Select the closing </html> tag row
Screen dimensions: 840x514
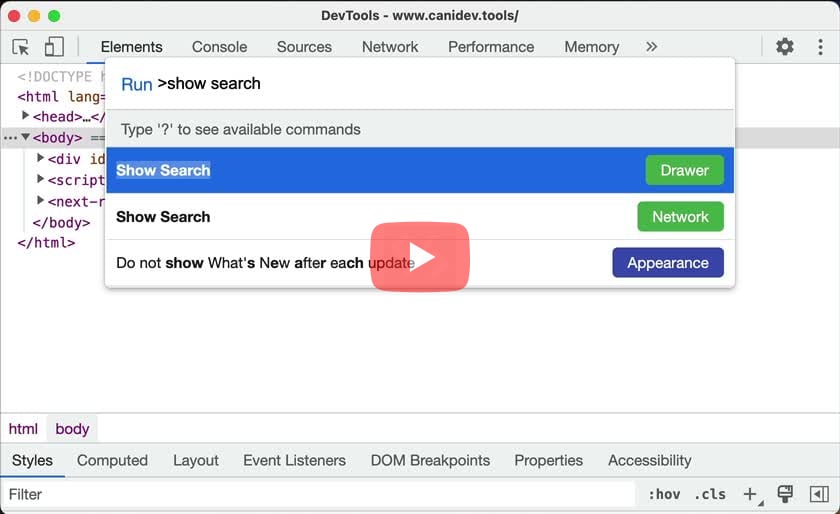pos(46,243)
